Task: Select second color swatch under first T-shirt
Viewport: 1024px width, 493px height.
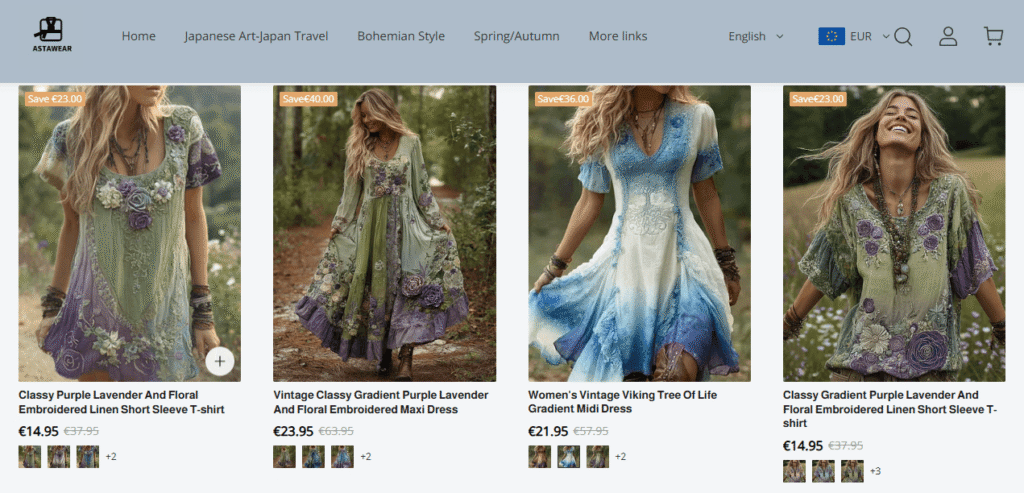Action: [59, 456]
